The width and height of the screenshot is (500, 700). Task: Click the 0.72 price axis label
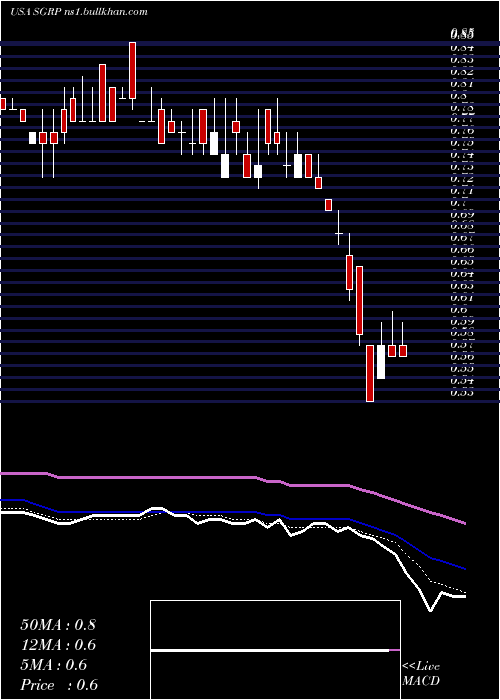pos(462,179)
